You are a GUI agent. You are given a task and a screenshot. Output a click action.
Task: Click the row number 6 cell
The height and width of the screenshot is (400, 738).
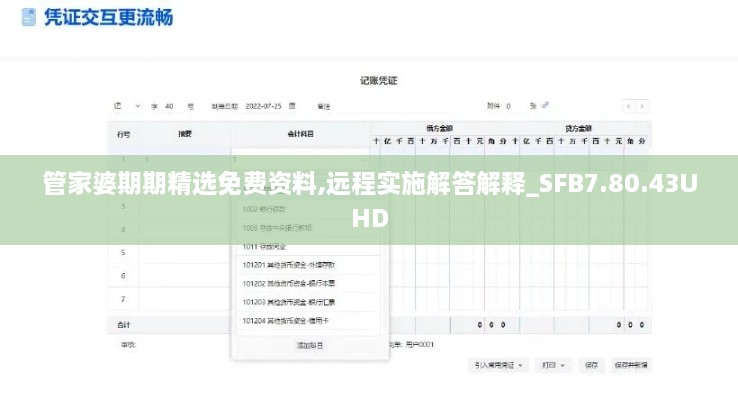[x=123, y=276]
